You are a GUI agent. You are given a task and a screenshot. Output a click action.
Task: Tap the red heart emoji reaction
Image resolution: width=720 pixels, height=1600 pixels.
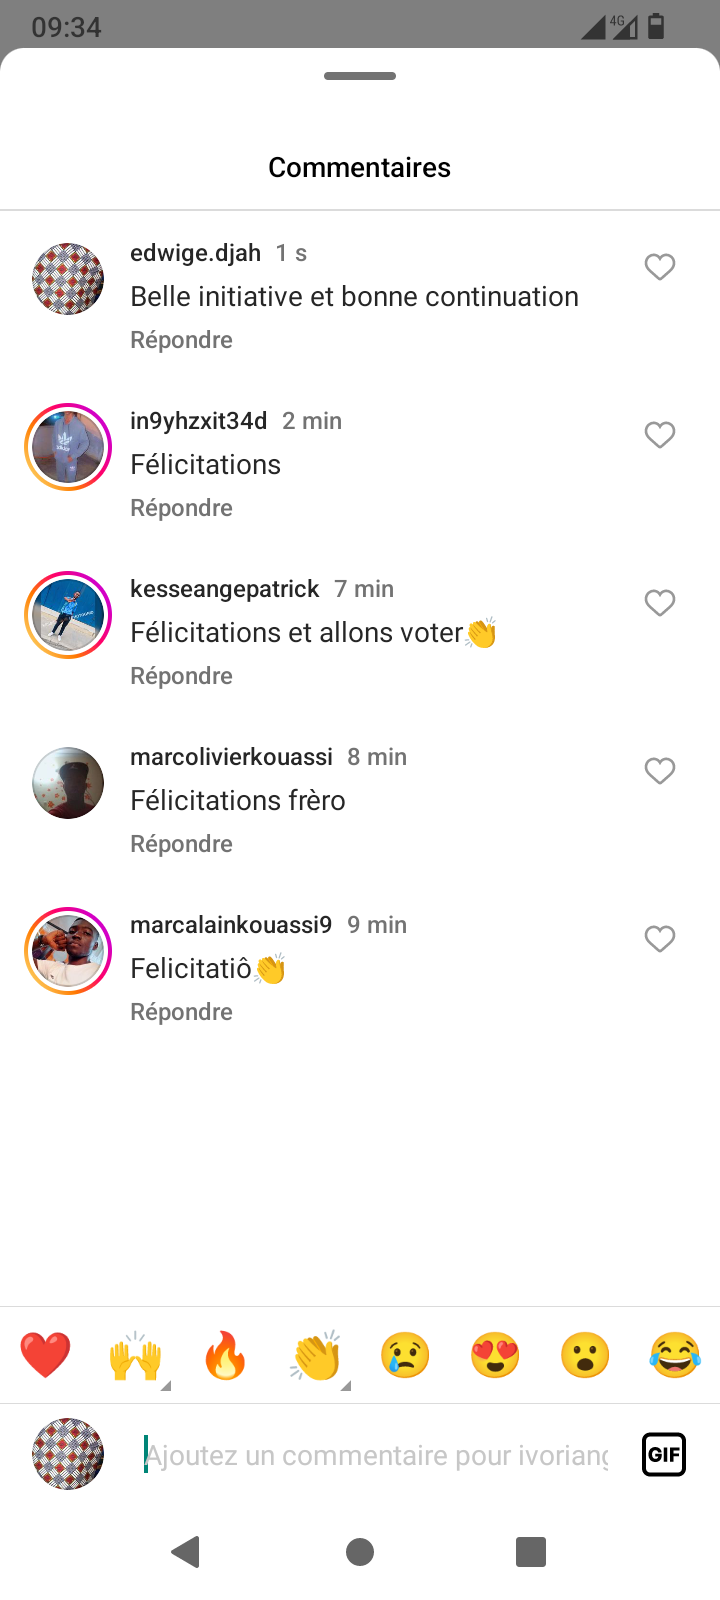tap(46, 1356)
